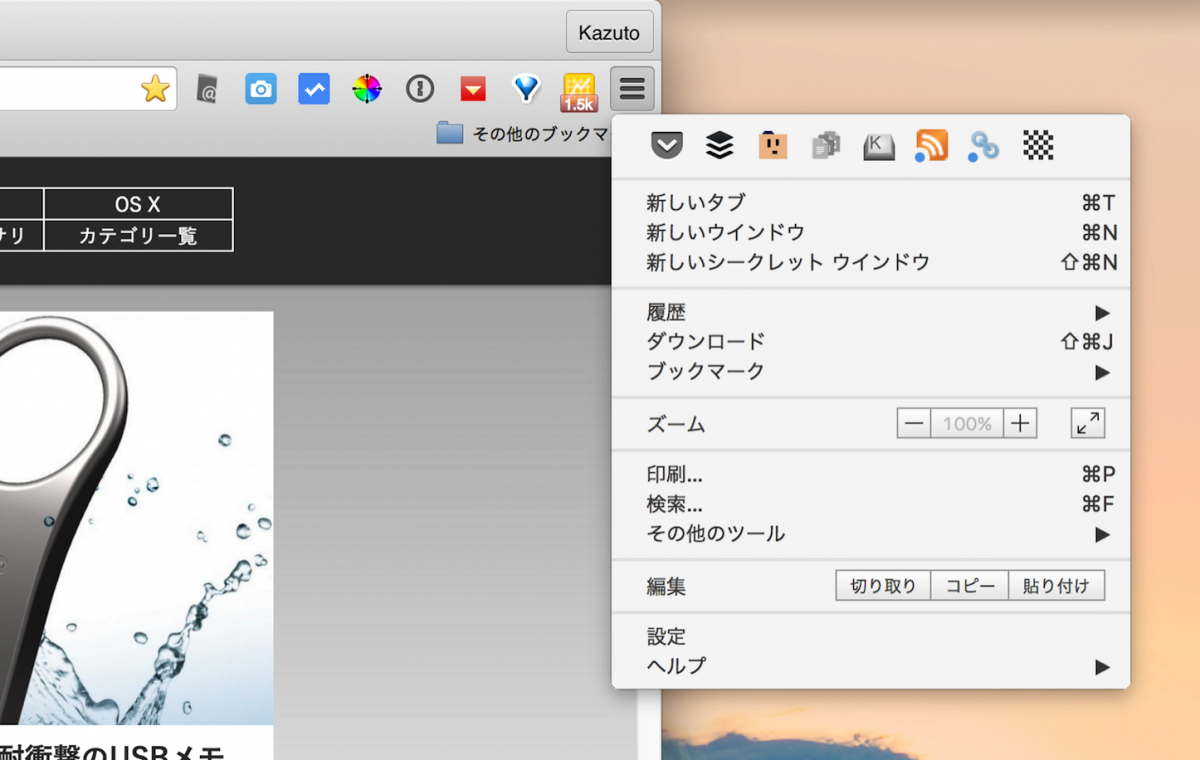Subscribe via the RSS feed icon

tap(931, 146)
